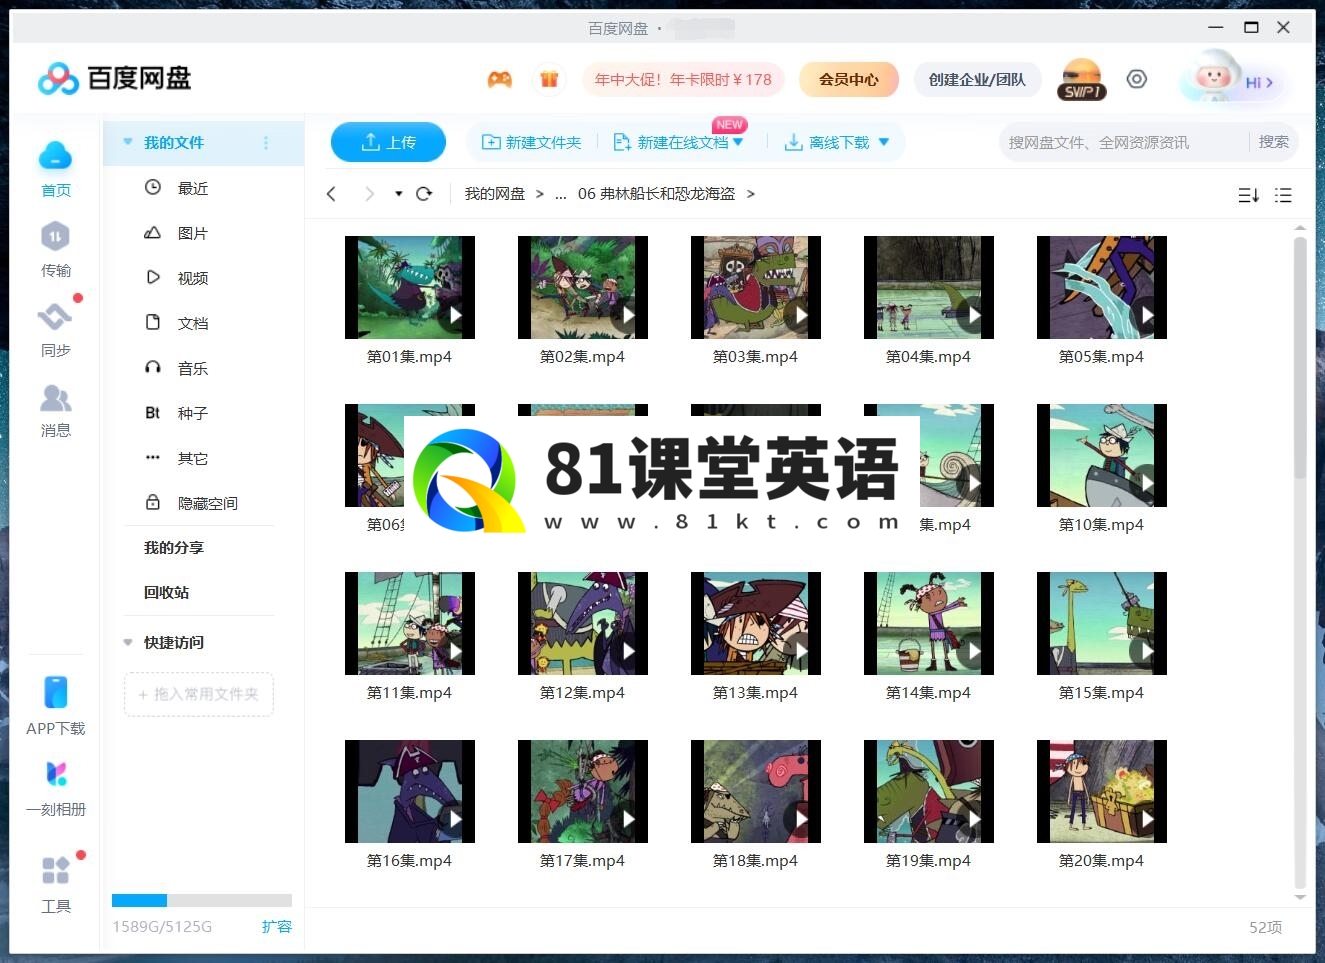The height and width of the screenshot is (963, 1325).
Task: Click the 06 弗林船长和恐龙海盗 breadcrumb
Action: pyautogui.click(x=656, y=194)
